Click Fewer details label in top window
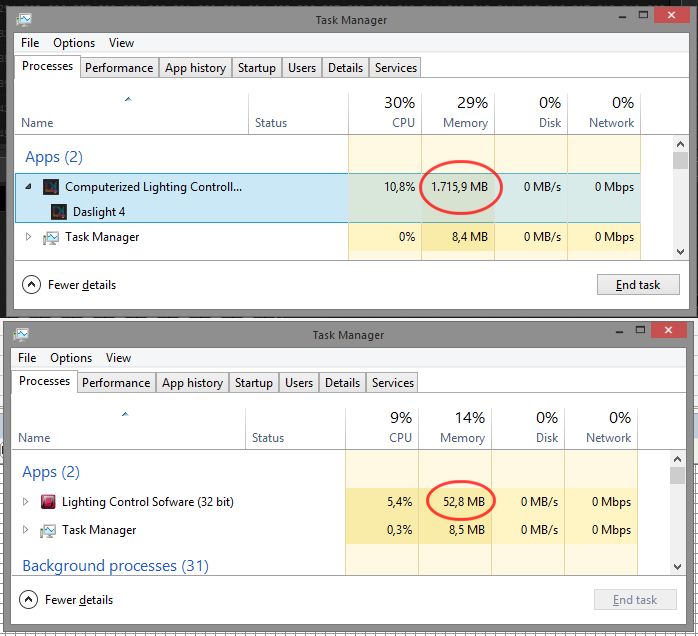The width and height of the screenshot is (698, 636). (82, 285)
